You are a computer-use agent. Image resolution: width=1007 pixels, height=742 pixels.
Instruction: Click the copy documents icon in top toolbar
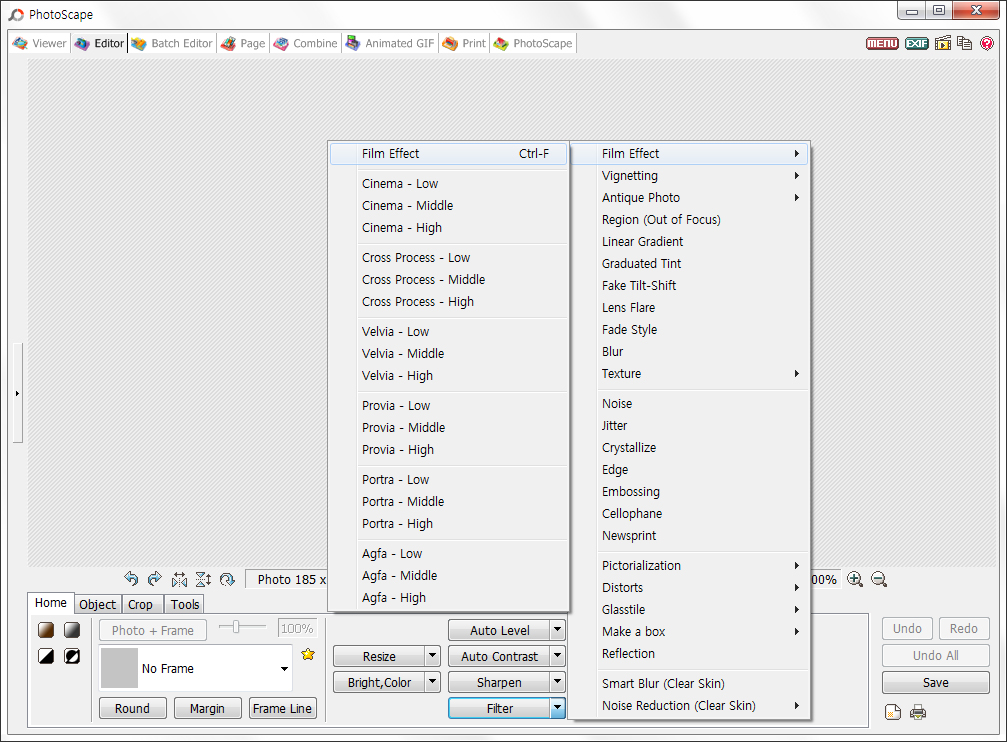pyautogui.click(x=964, y=43)
